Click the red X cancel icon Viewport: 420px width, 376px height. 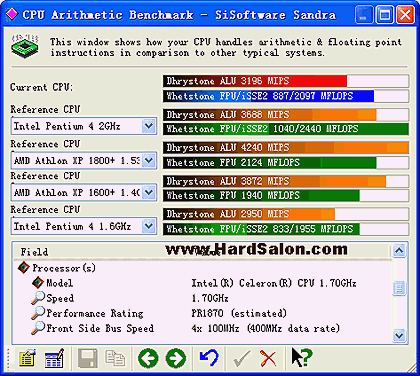pyautogui.click(x=268, y=358)
